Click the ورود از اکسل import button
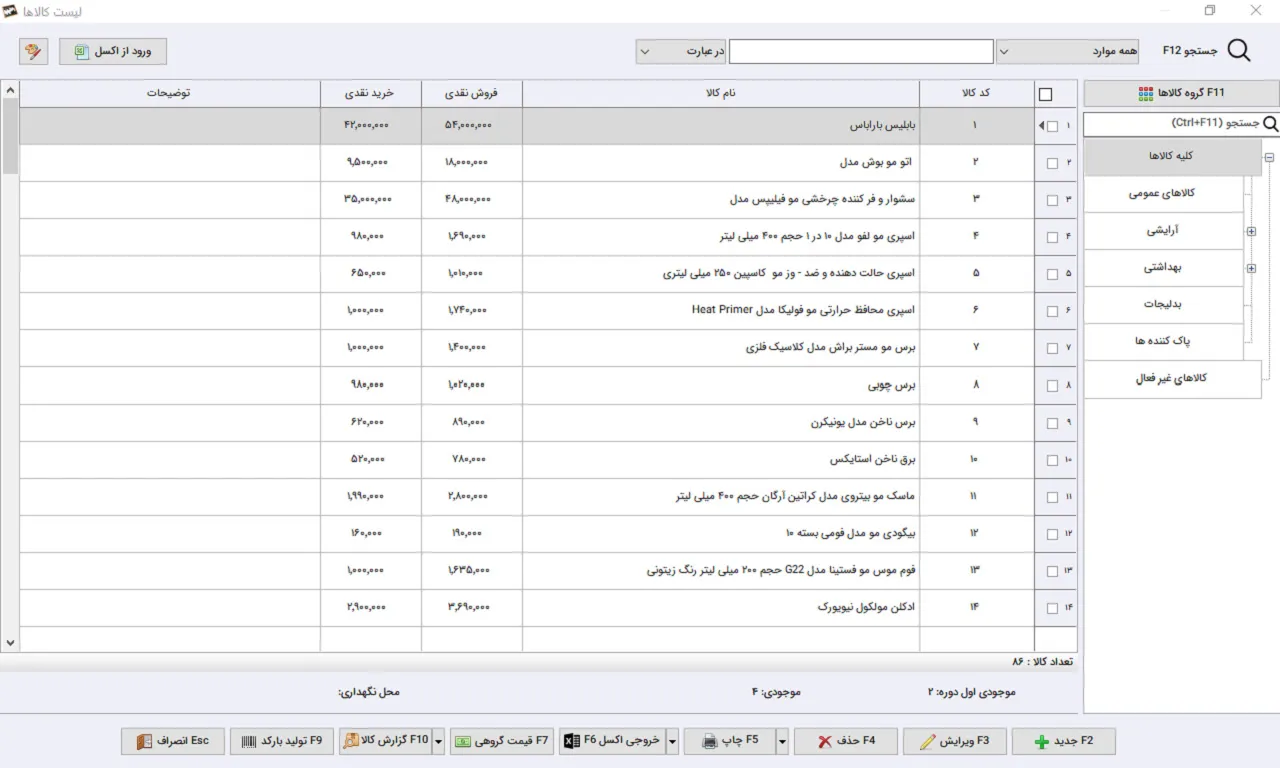 coord(113,51)
